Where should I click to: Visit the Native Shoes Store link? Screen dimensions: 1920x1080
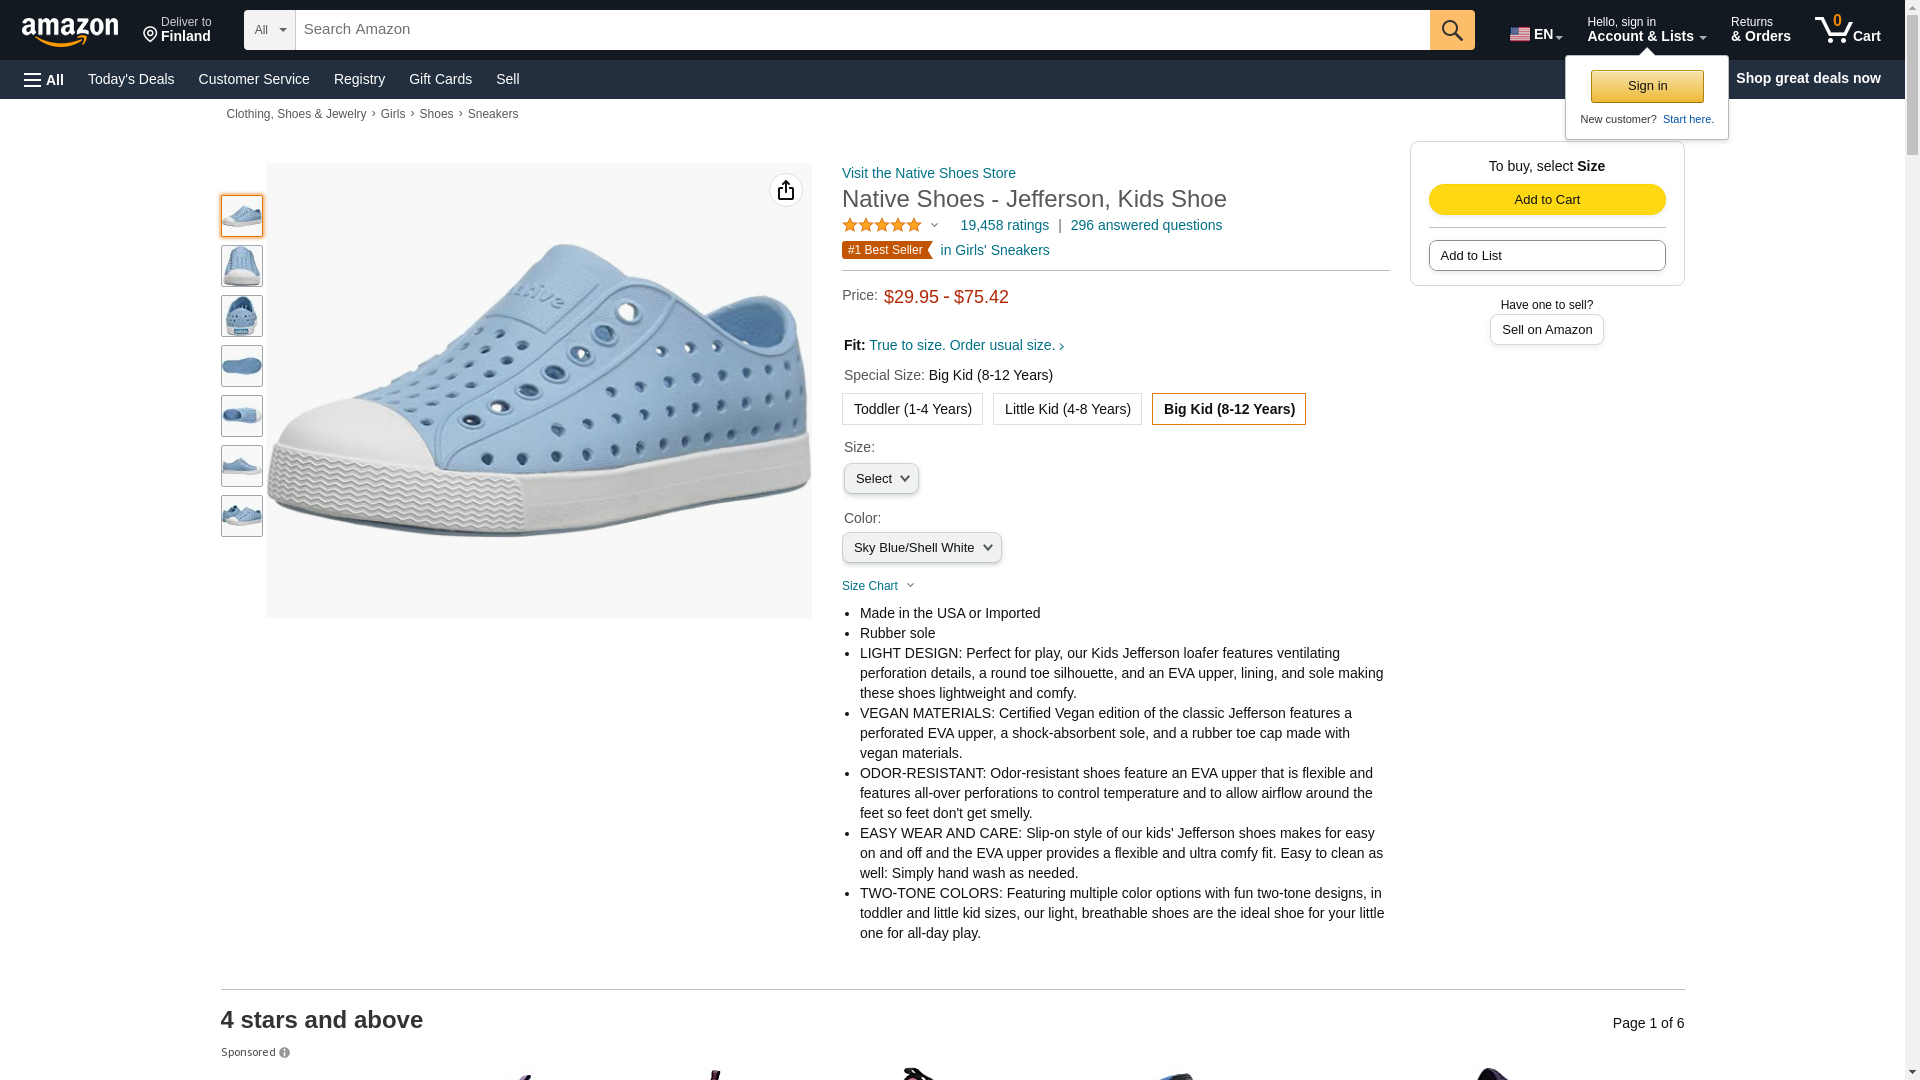pos(928,173)
